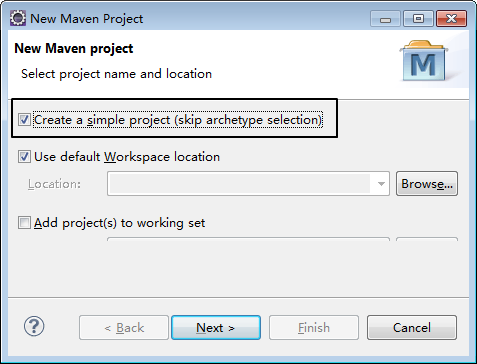
Task: Enable Add project(s) to working set
Action: tap(24, 223)
